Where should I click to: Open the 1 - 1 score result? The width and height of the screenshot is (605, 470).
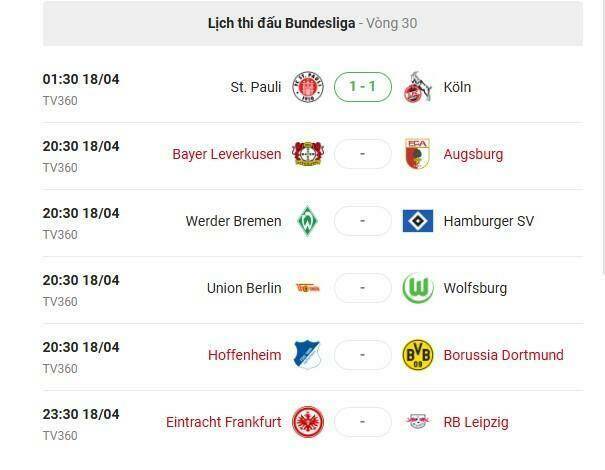(x=362, y=87)
